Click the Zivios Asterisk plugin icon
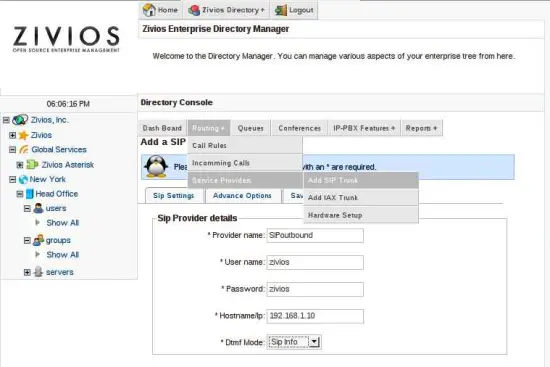This screenshot has height=367, width=550. [32, 165]
